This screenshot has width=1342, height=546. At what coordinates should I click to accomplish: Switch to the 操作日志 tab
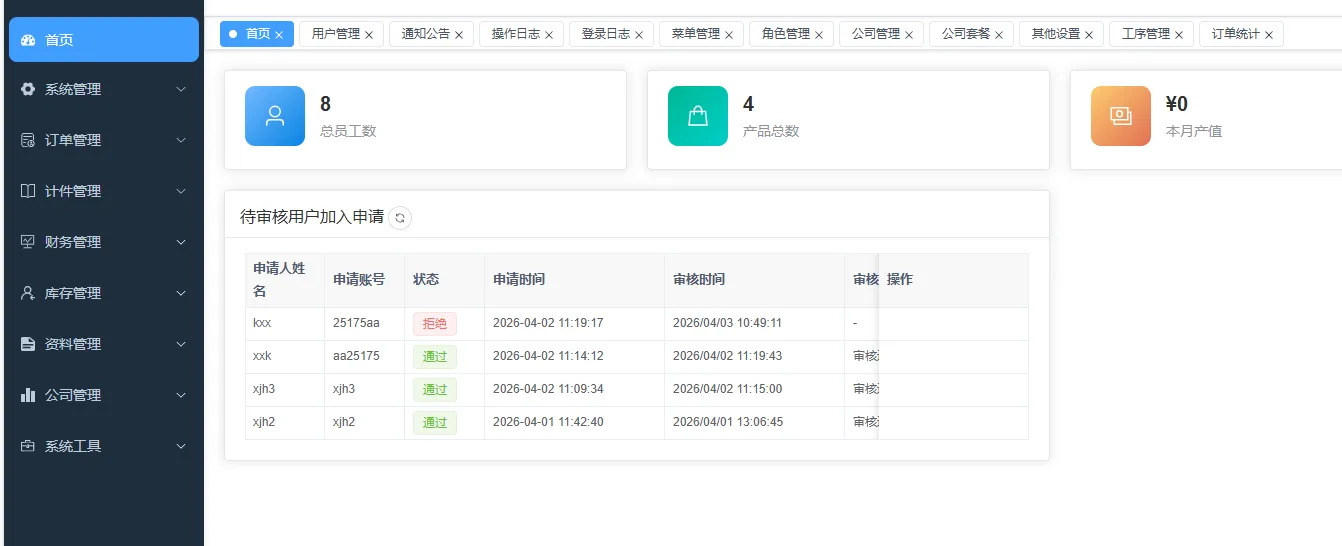[x=516, y=34]
